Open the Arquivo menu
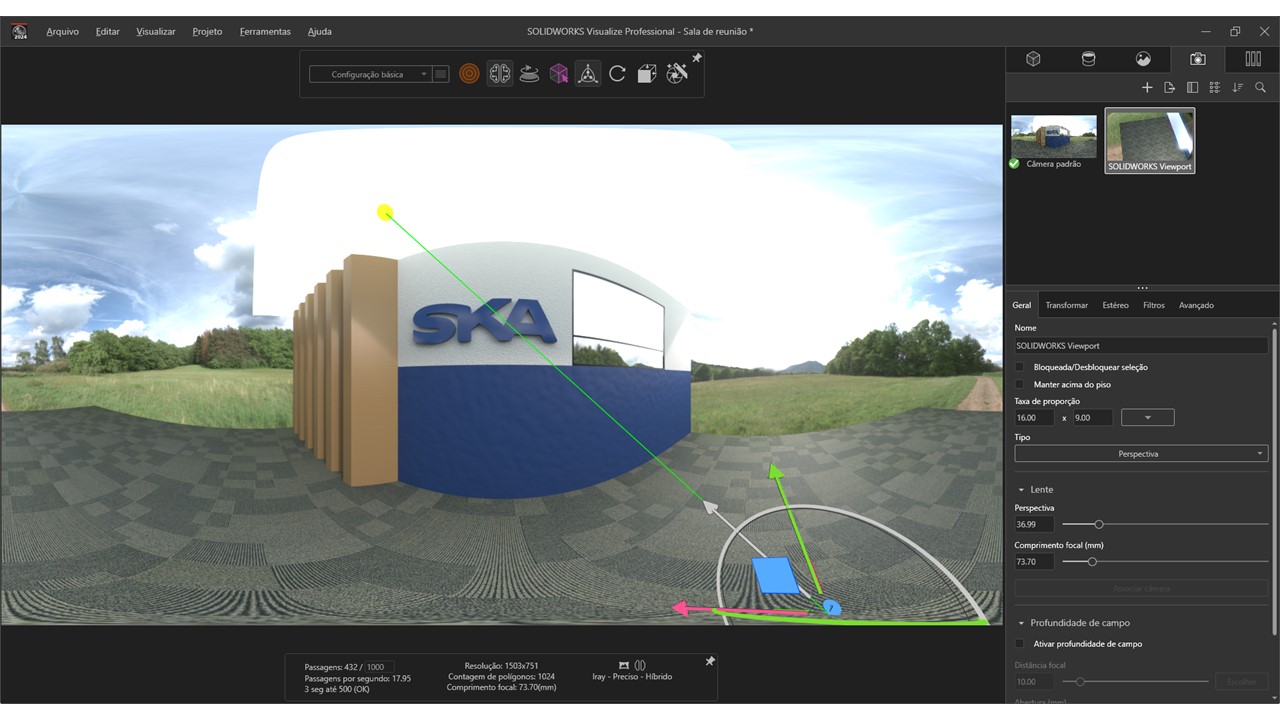Image resolution: width=1280 pixels, height=720 pixels. tap(62, 32)
